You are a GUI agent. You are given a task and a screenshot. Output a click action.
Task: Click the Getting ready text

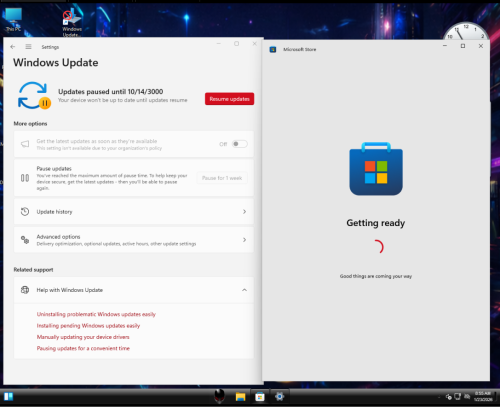(376, 223)
